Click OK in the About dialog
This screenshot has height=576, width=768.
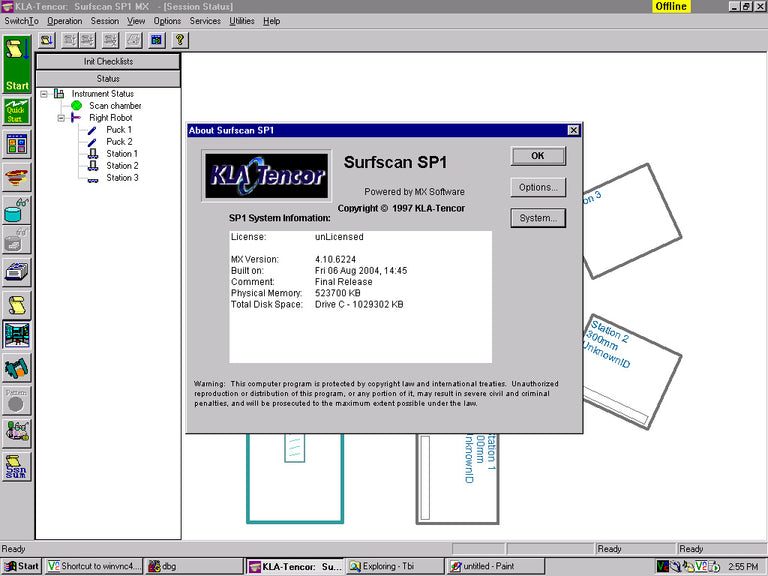[x=538, y=156]
